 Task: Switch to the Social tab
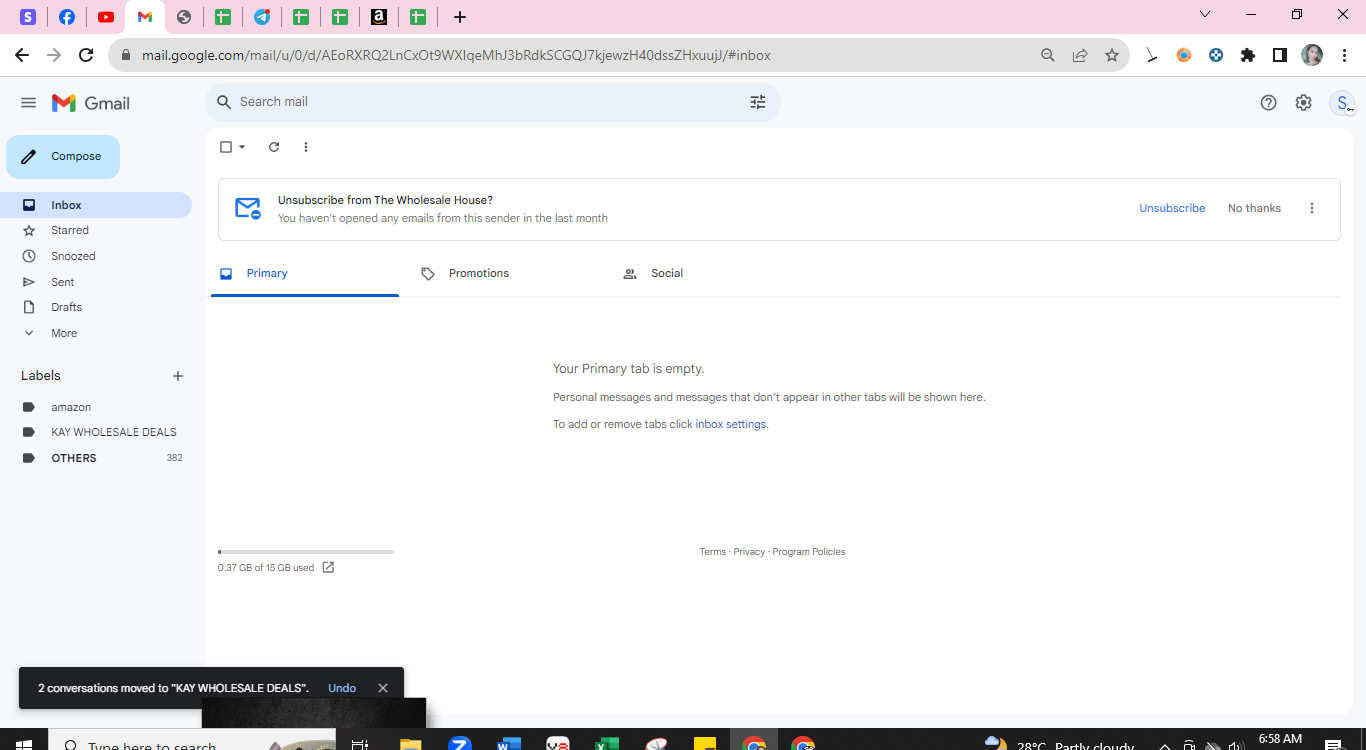(710, 273)
